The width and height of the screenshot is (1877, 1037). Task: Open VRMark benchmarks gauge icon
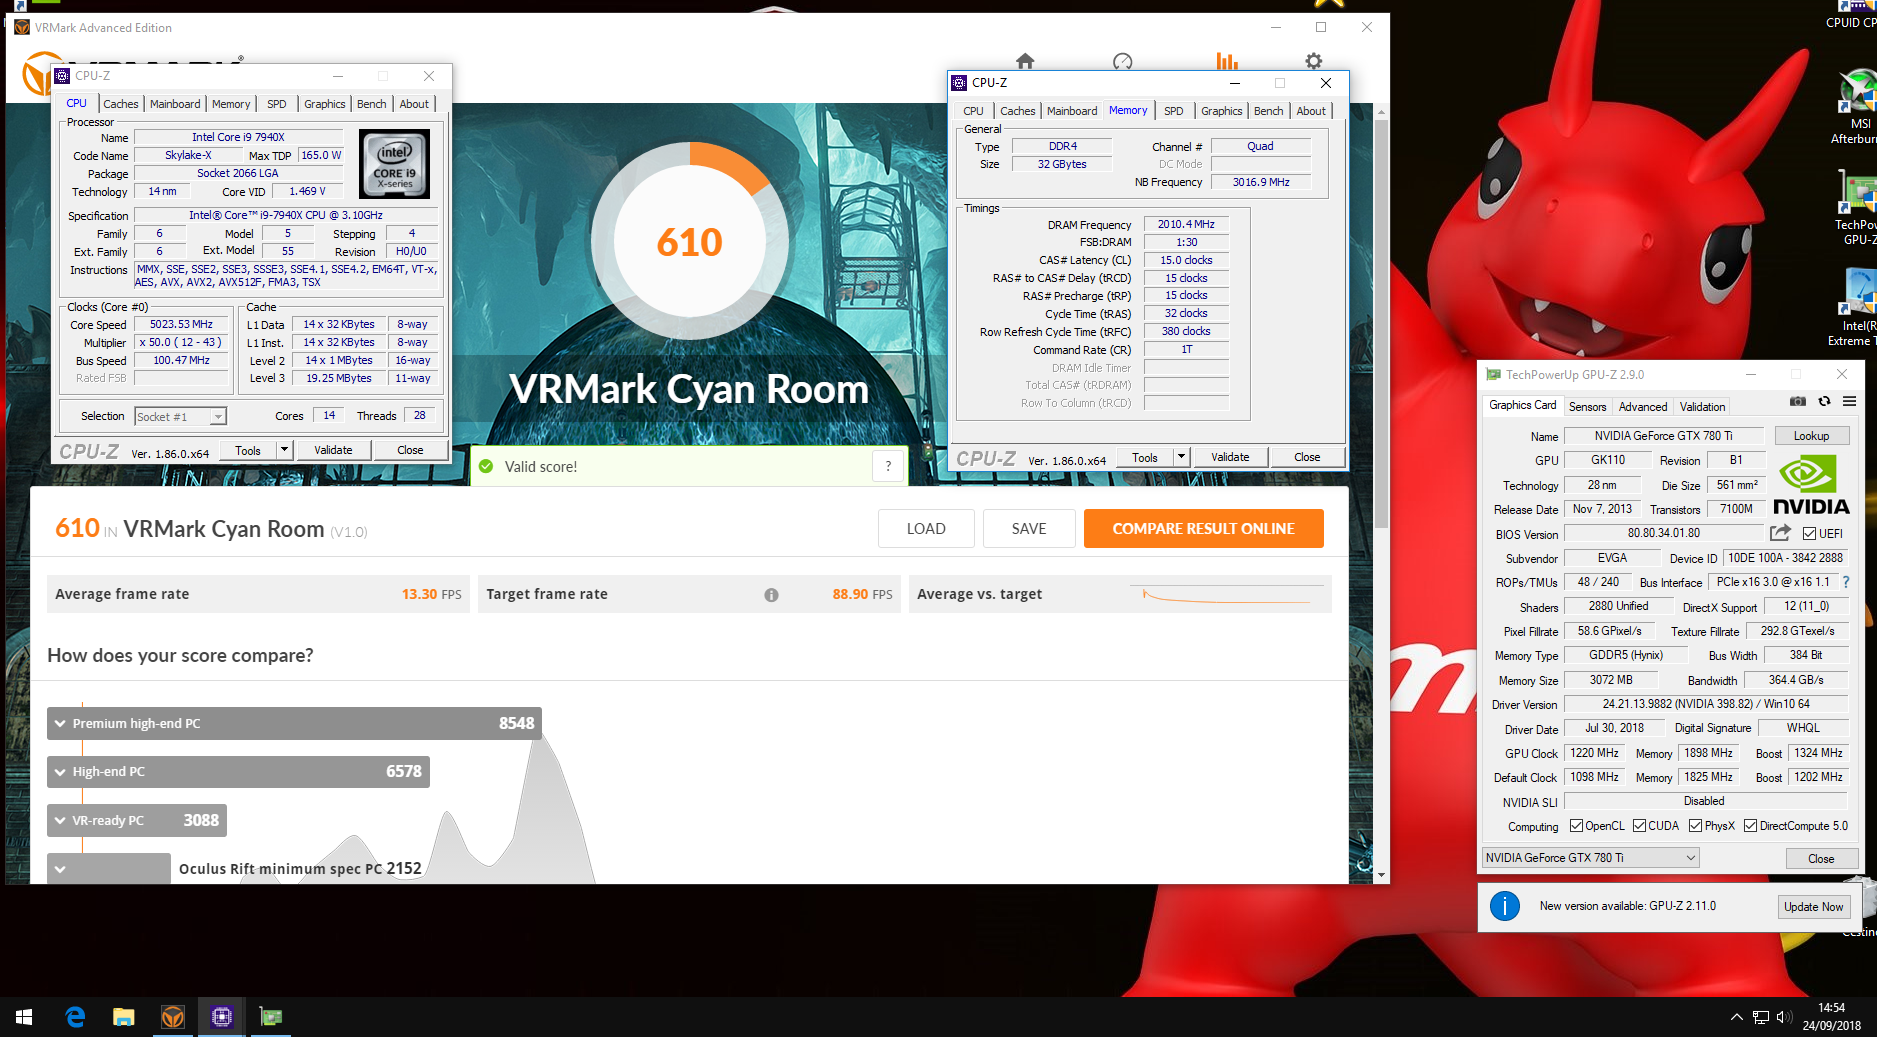pos(1122,61)
